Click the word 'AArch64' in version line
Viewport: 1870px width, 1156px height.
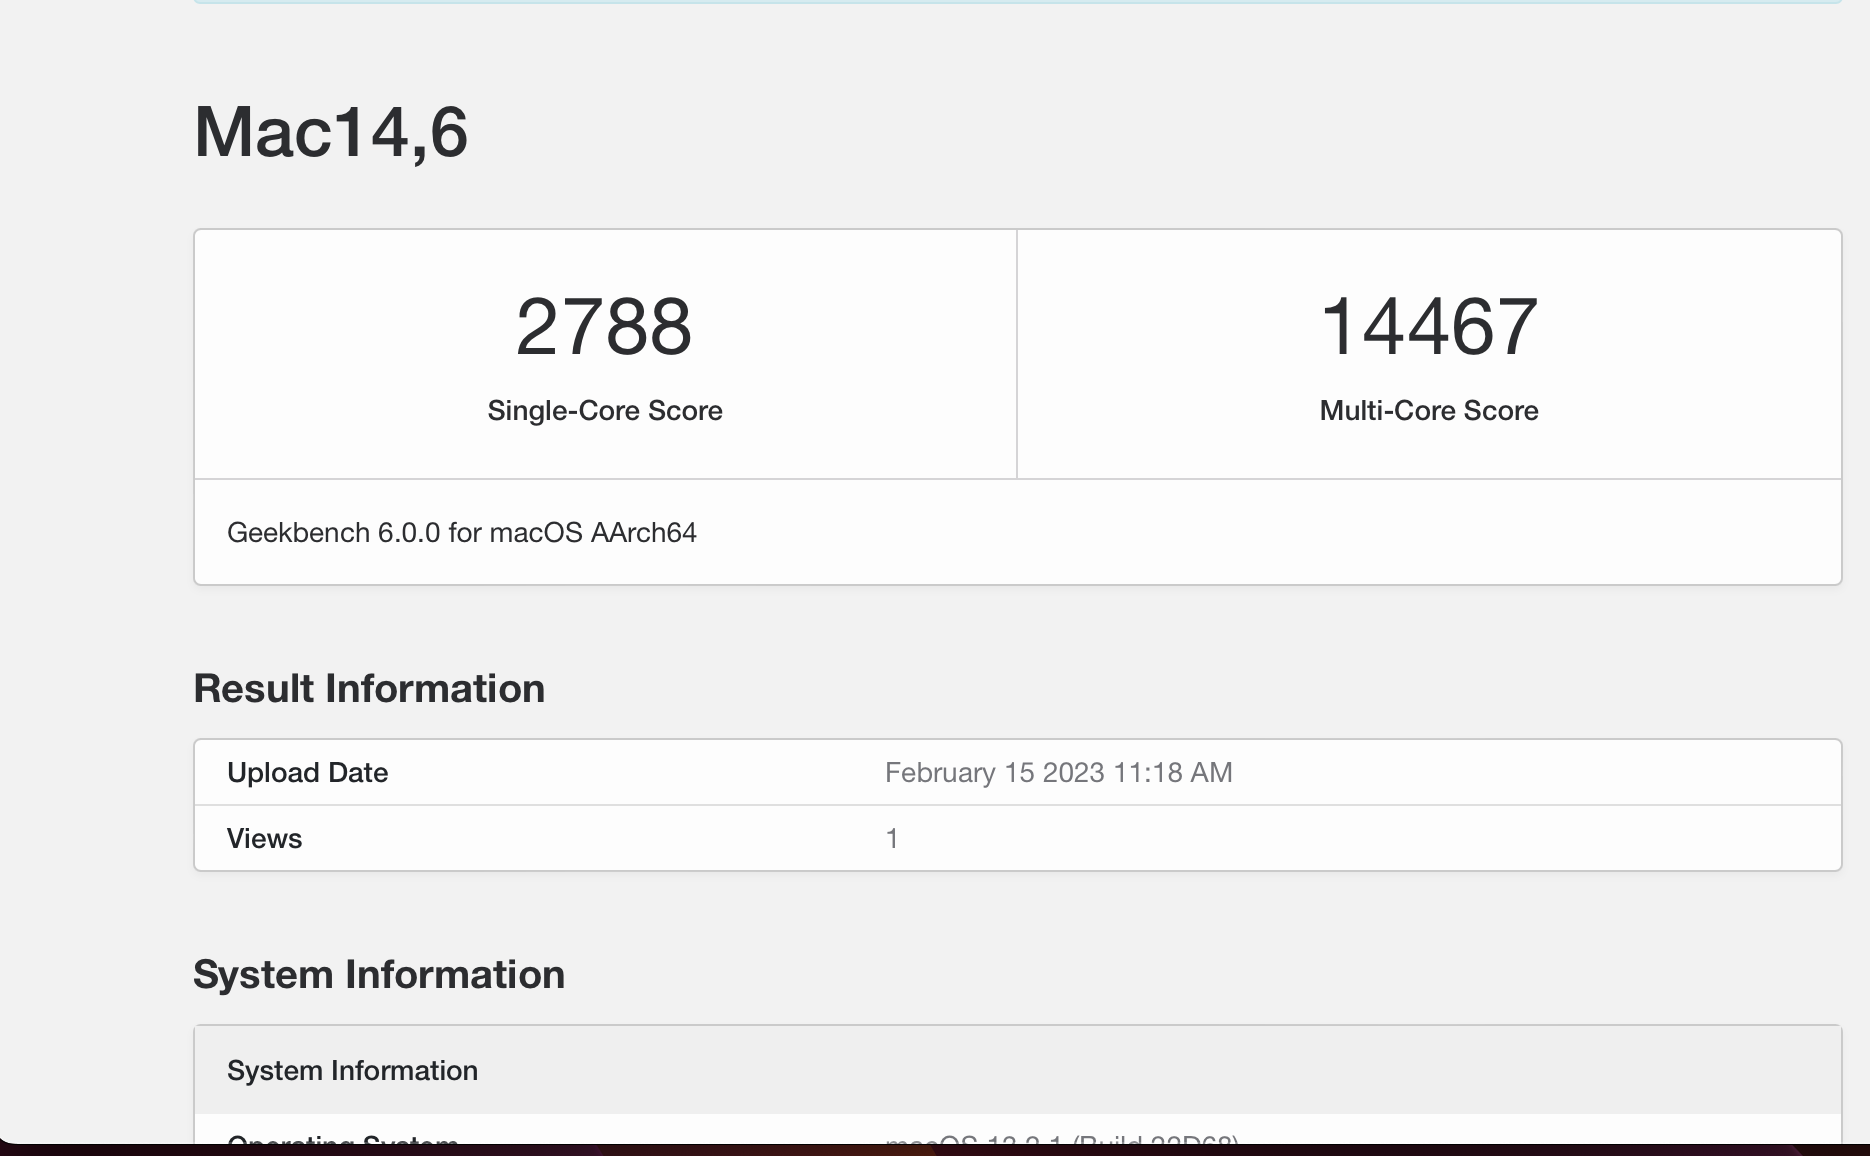[x=643, y=533]
